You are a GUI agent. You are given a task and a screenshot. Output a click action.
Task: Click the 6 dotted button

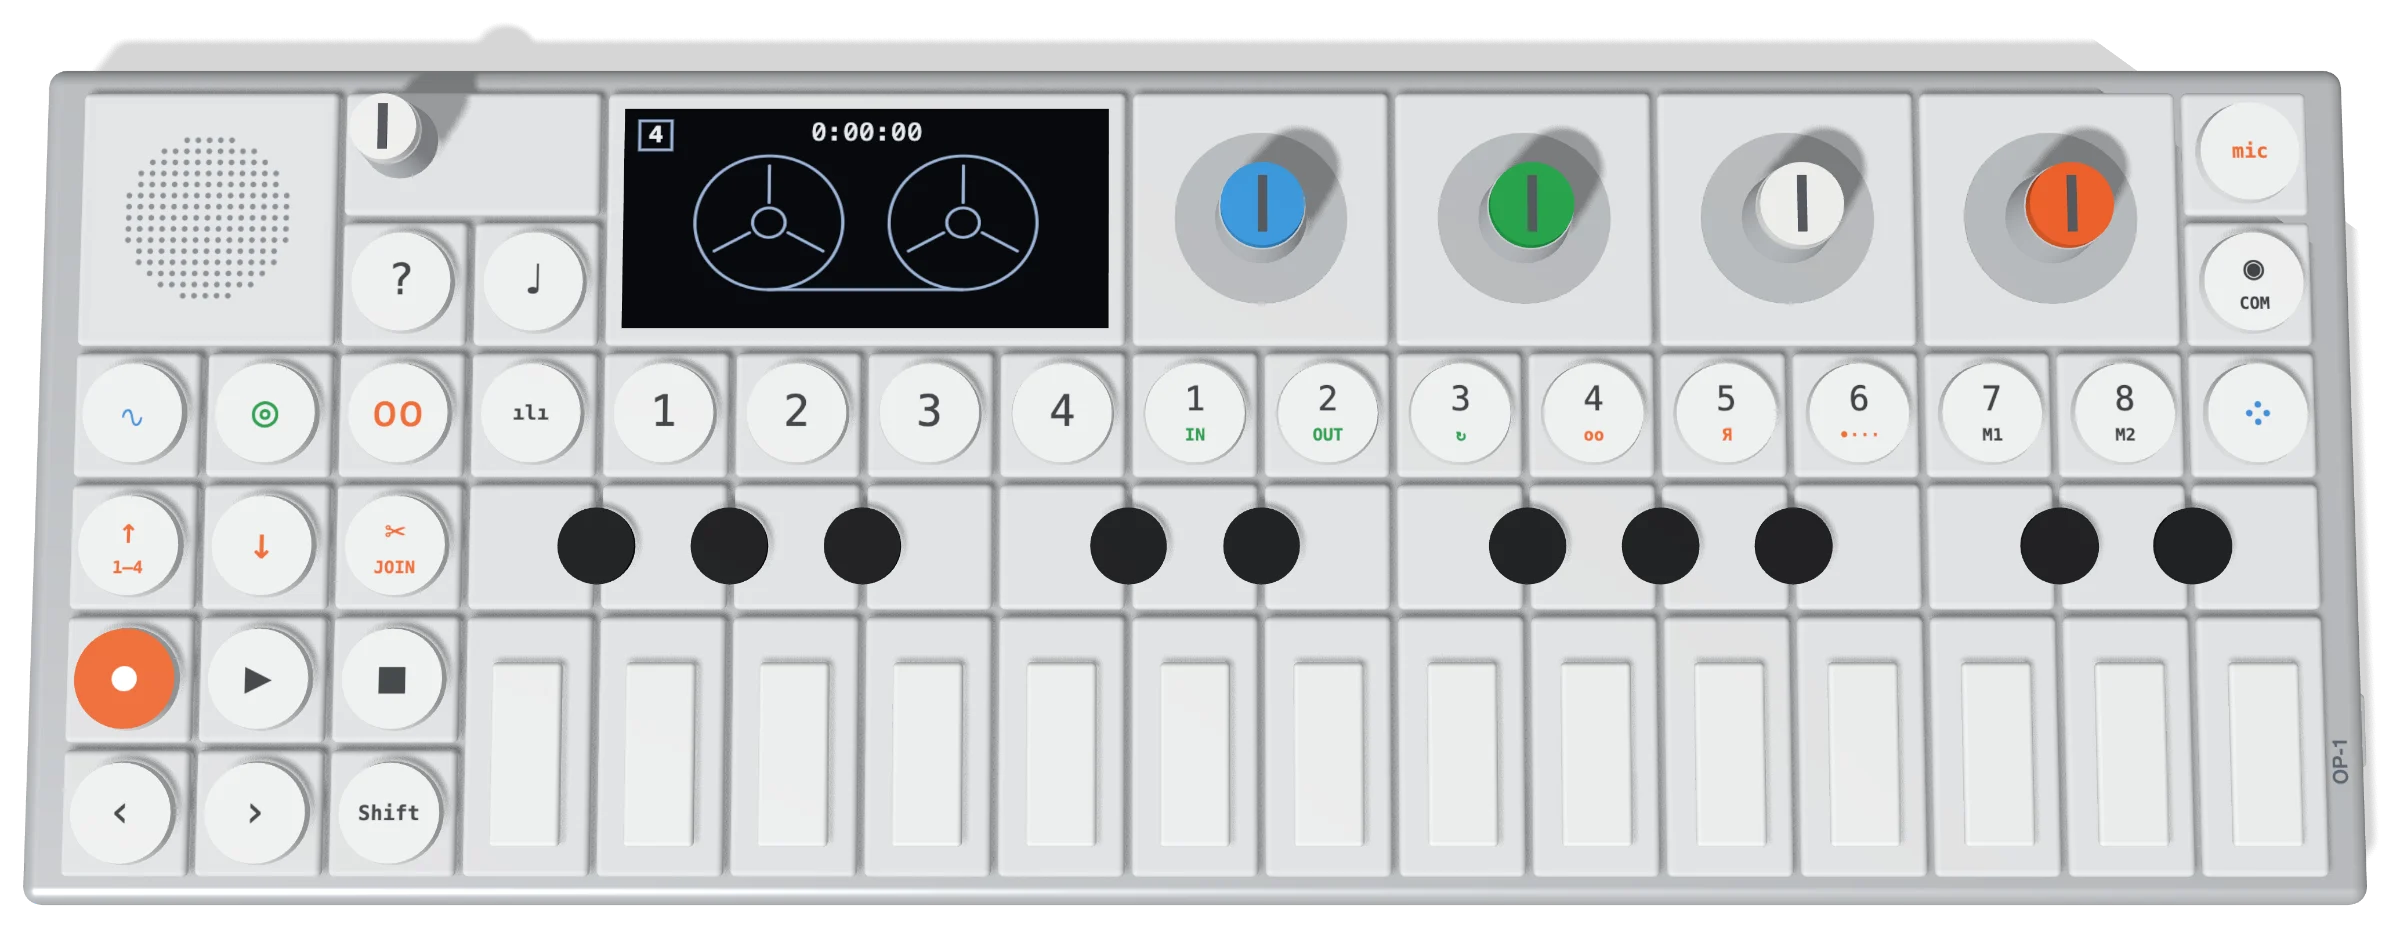pyautogui.click(x=1859, y=412)
